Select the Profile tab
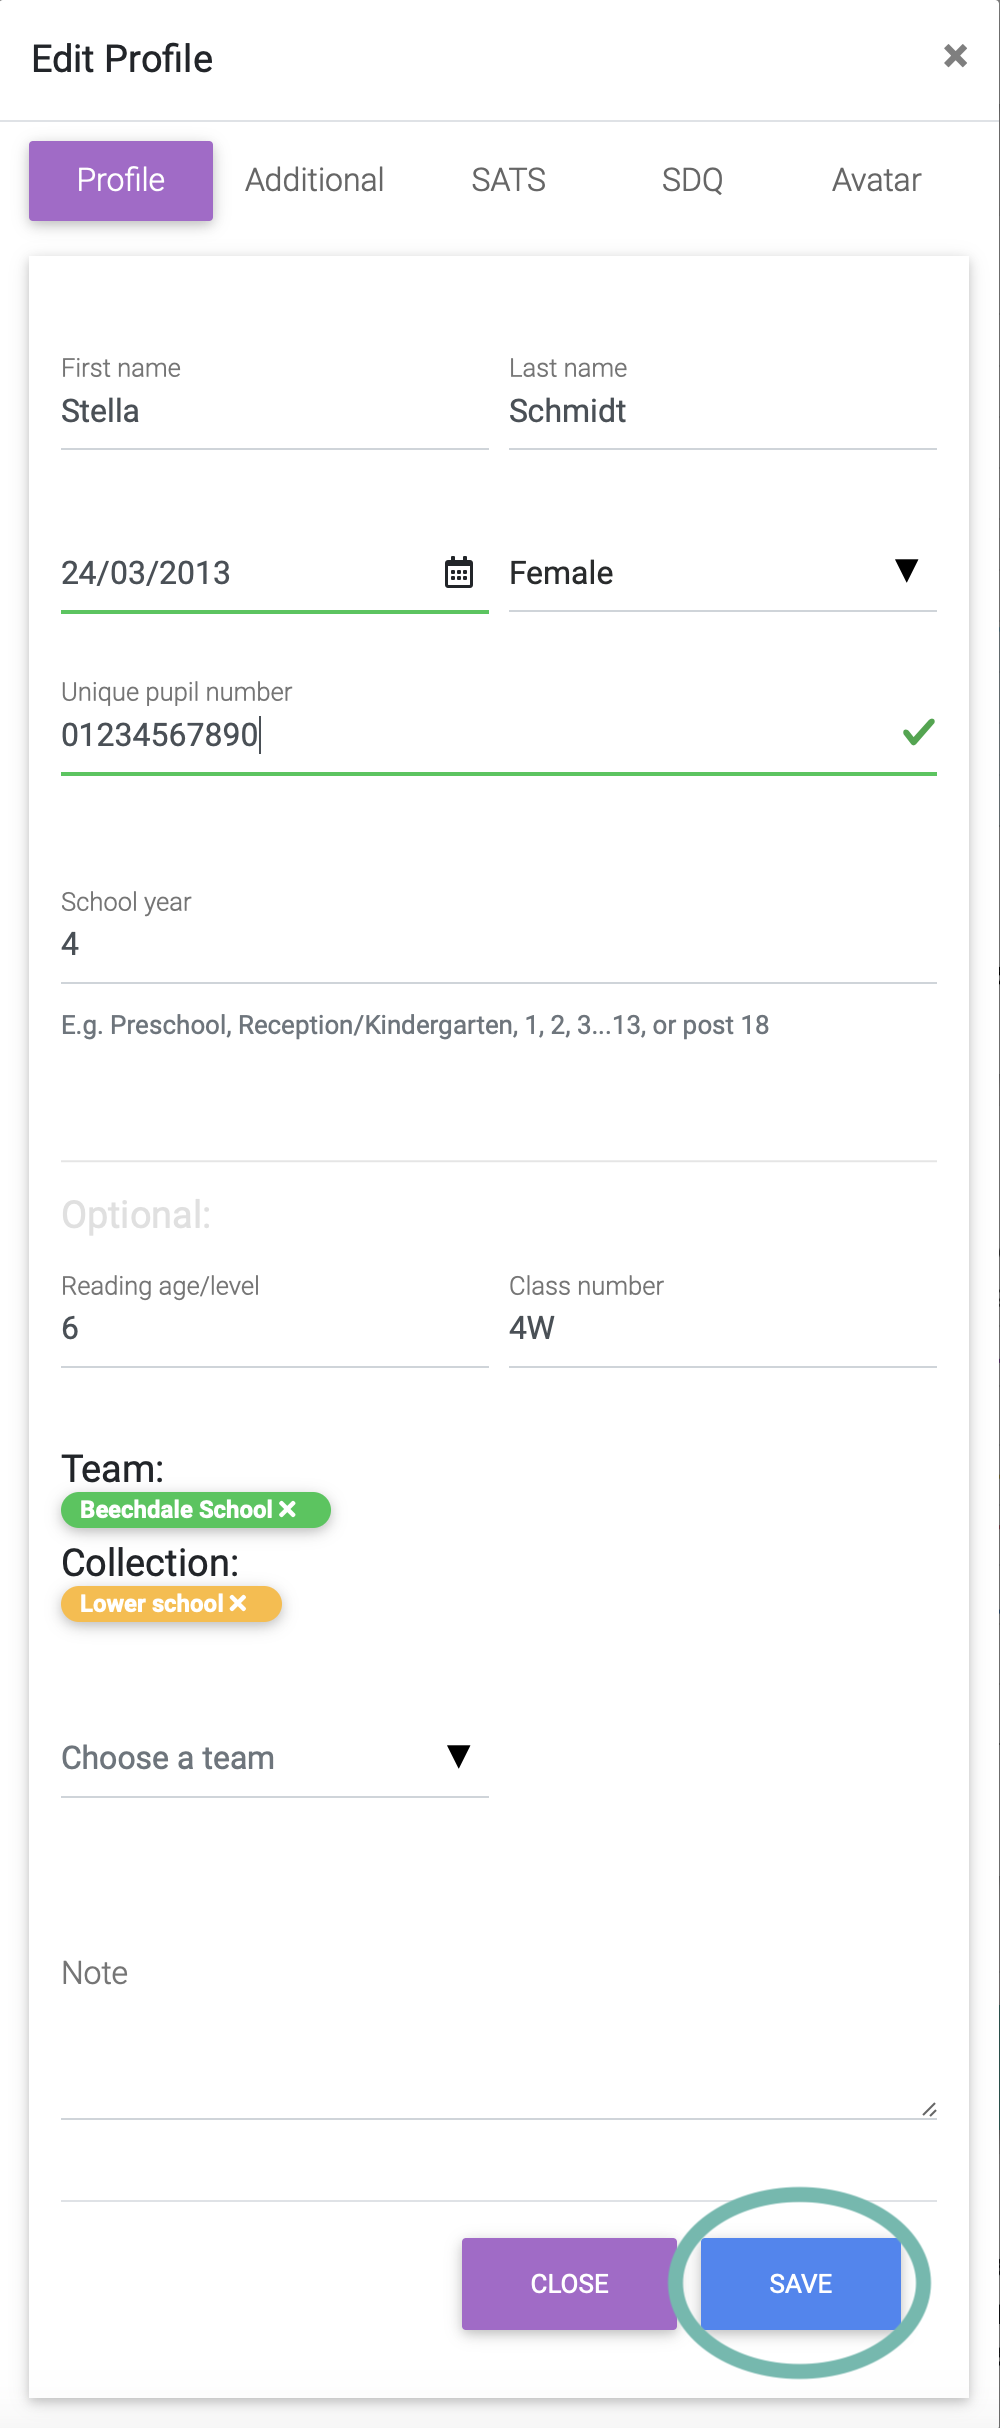Image resolution: width=1000 pixels, height=2428 pixels. coord(121,180)
